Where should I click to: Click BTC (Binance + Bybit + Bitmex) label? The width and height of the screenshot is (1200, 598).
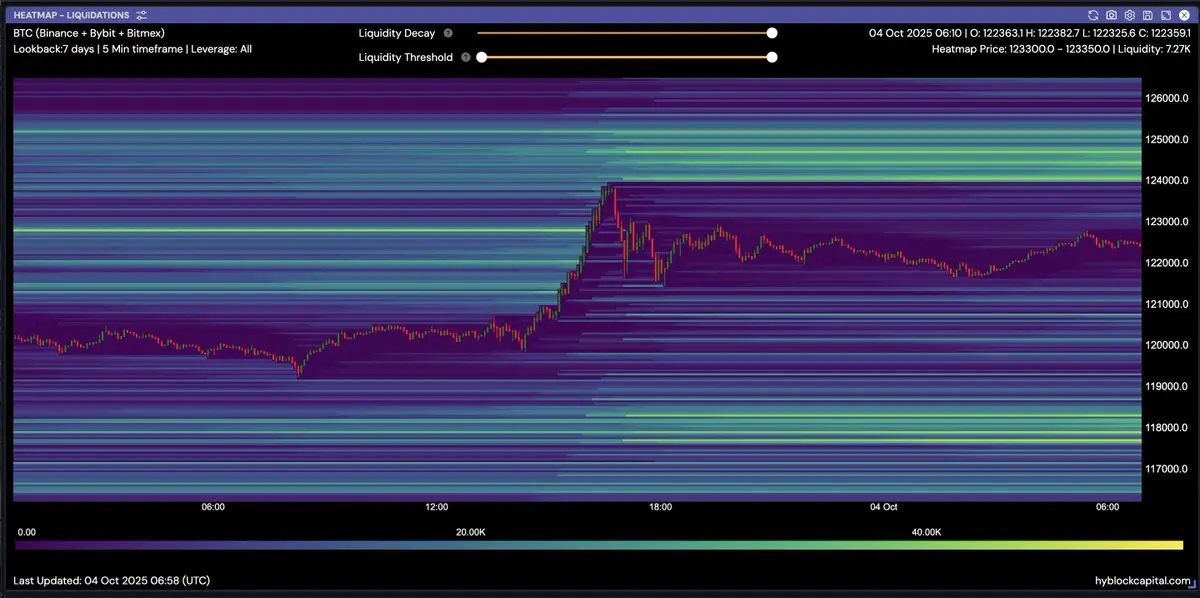[x=89, y=33]
